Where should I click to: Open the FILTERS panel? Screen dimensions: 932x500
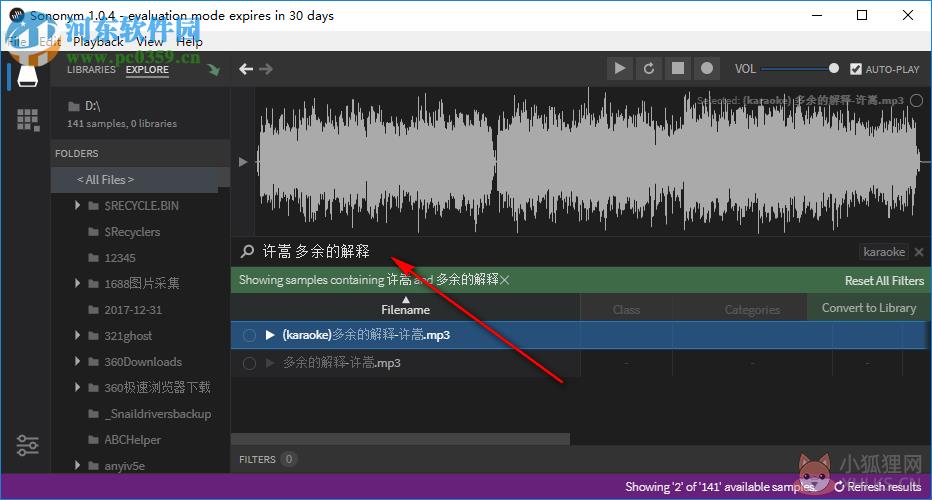point(257,460)
